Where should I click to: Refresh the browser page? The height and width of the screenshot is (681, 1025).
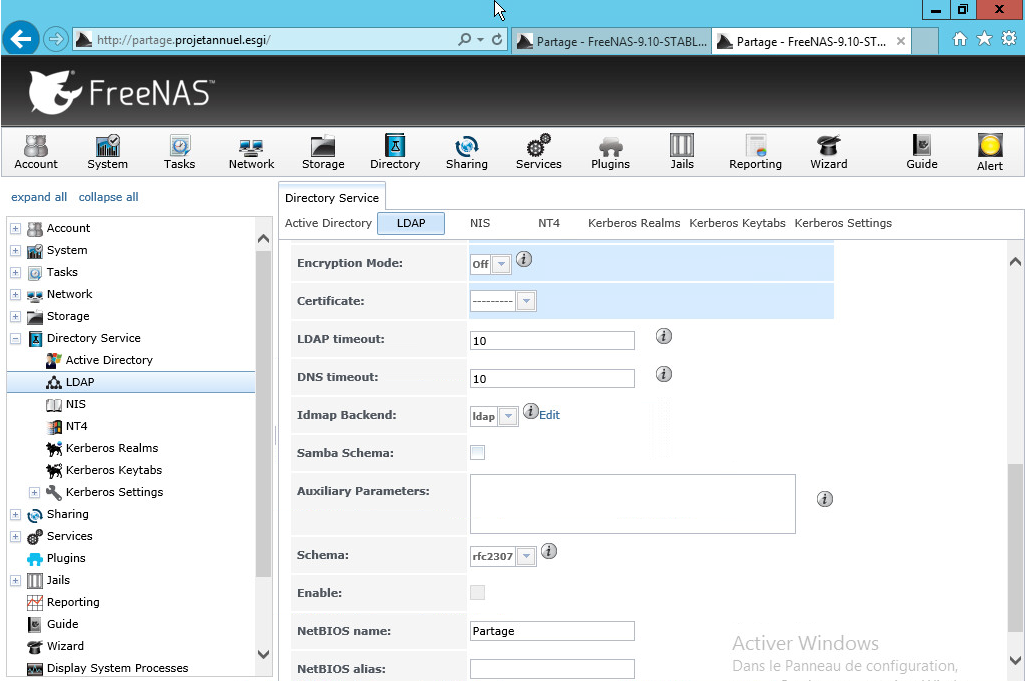click(x=497, y=39)
